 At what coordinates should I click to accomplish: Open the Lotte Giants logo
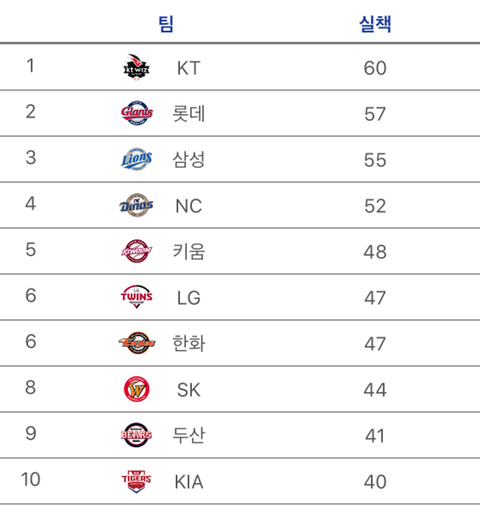coord(137,113)
